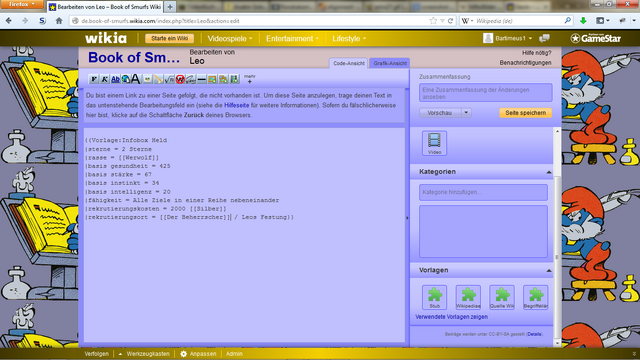Screen dimensions: 640x360
Task: Open Bartimeus1 user account dropdown
Action: 514,38
